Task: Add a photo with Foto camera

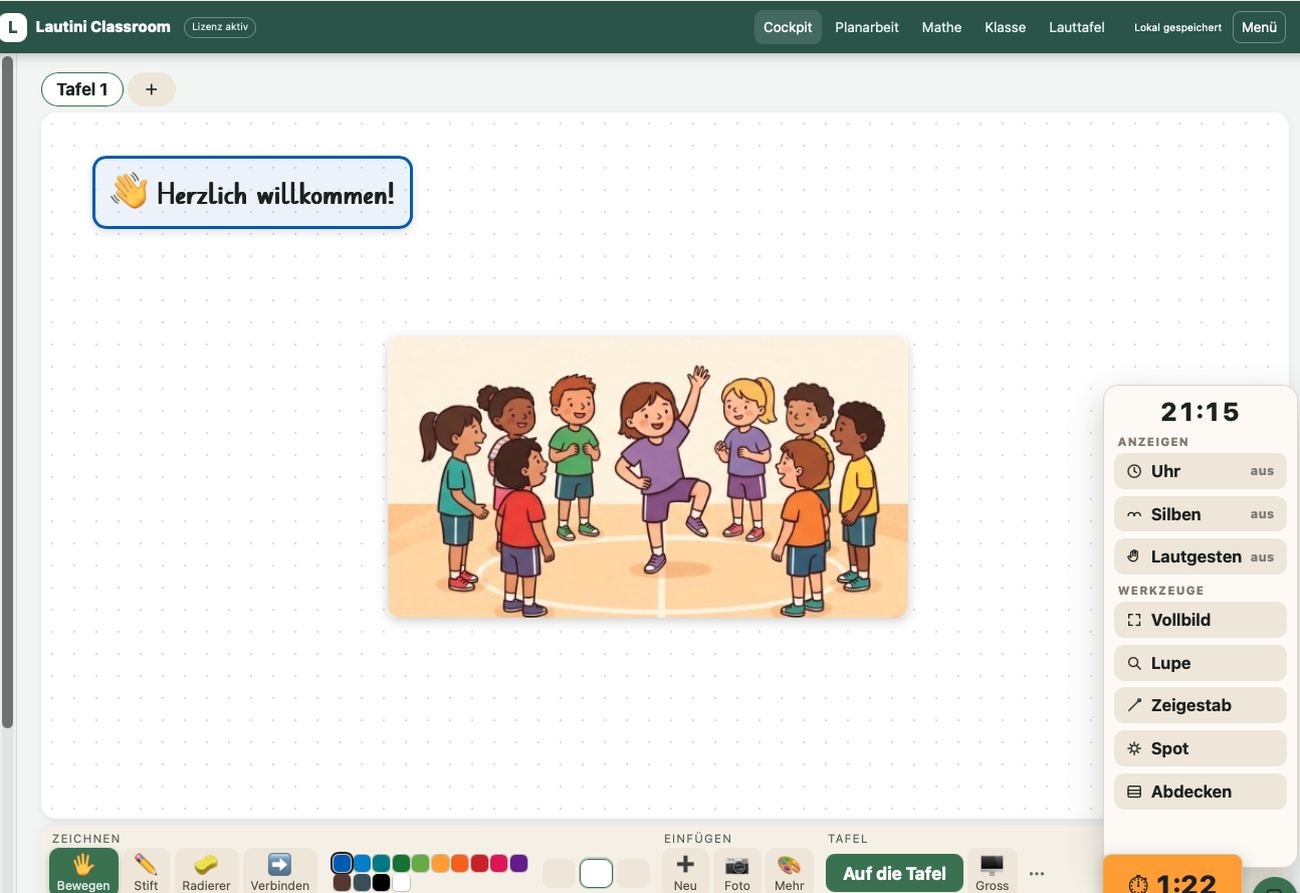Action: (737, 871)
